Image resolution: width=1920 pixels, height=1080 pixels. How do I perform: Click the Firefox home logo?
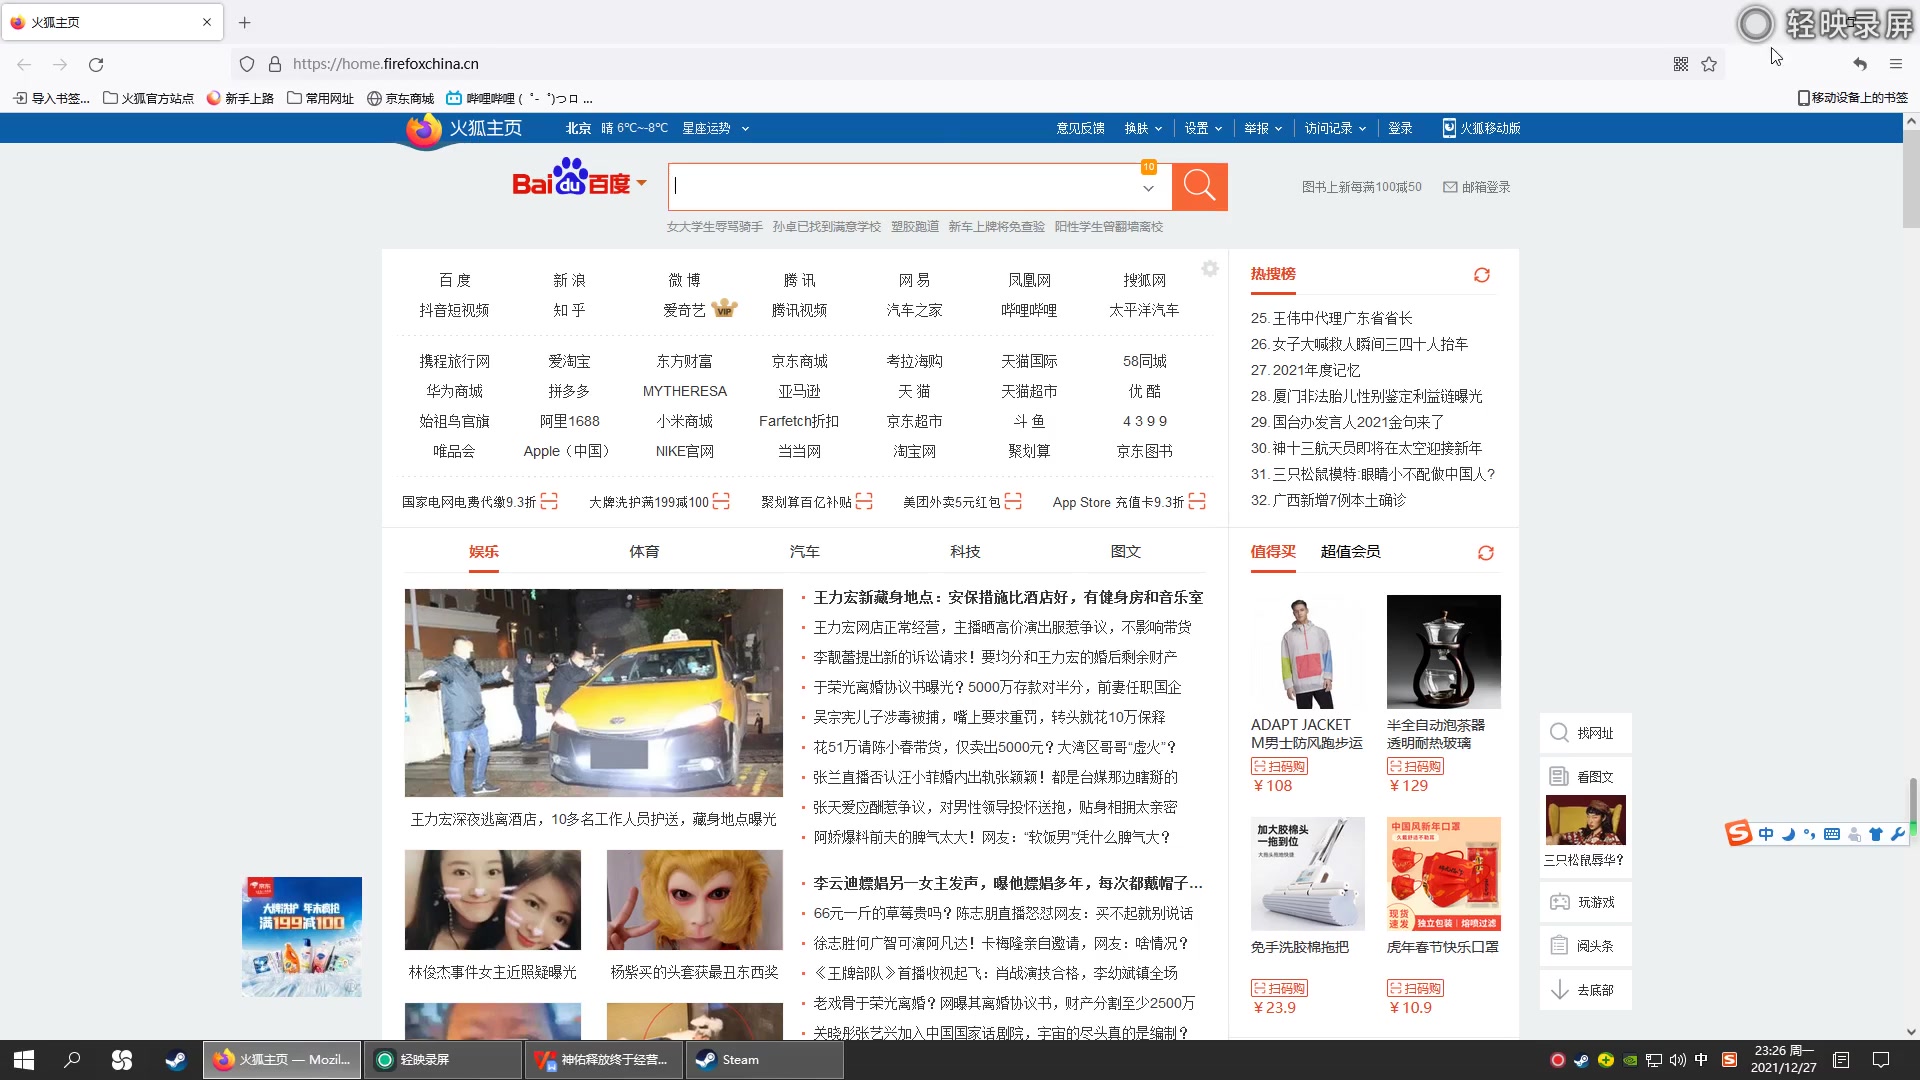point(464,129)
